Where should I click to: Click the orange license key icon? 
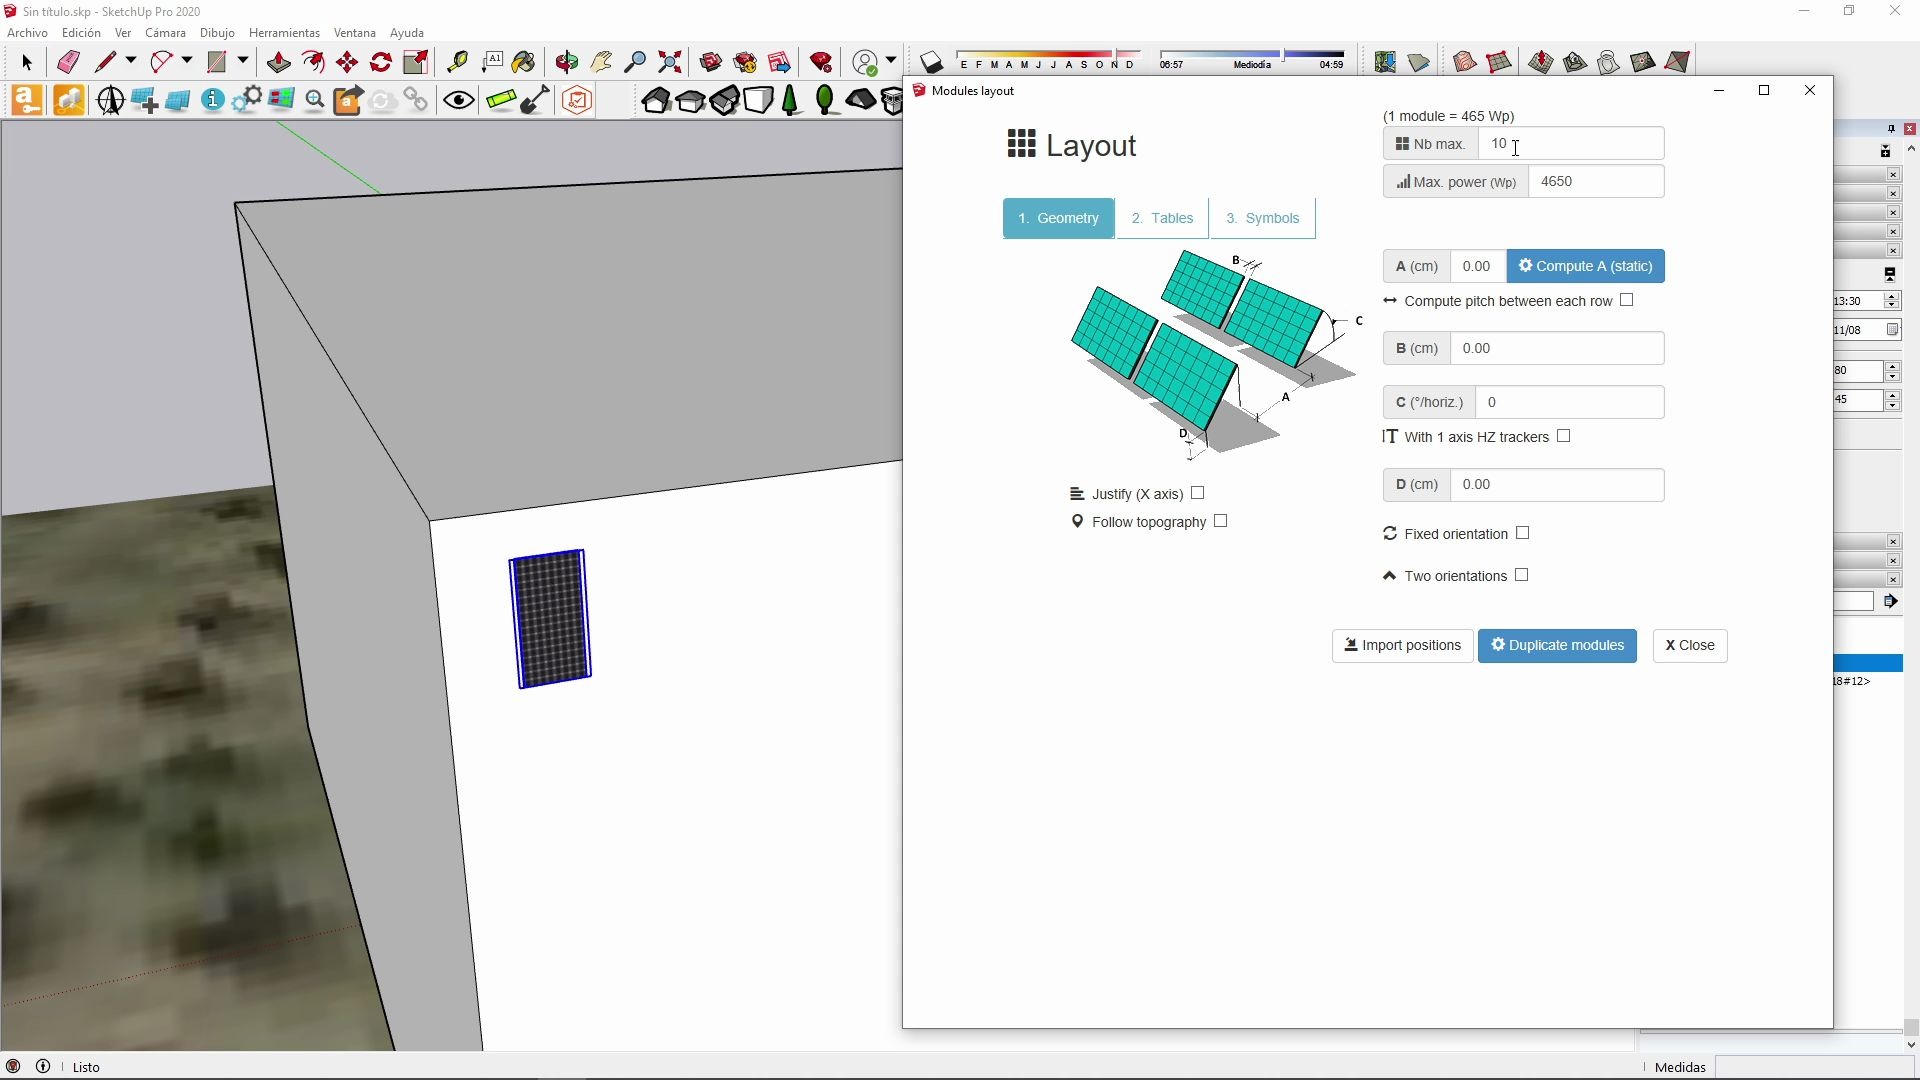tap(27, 100)
